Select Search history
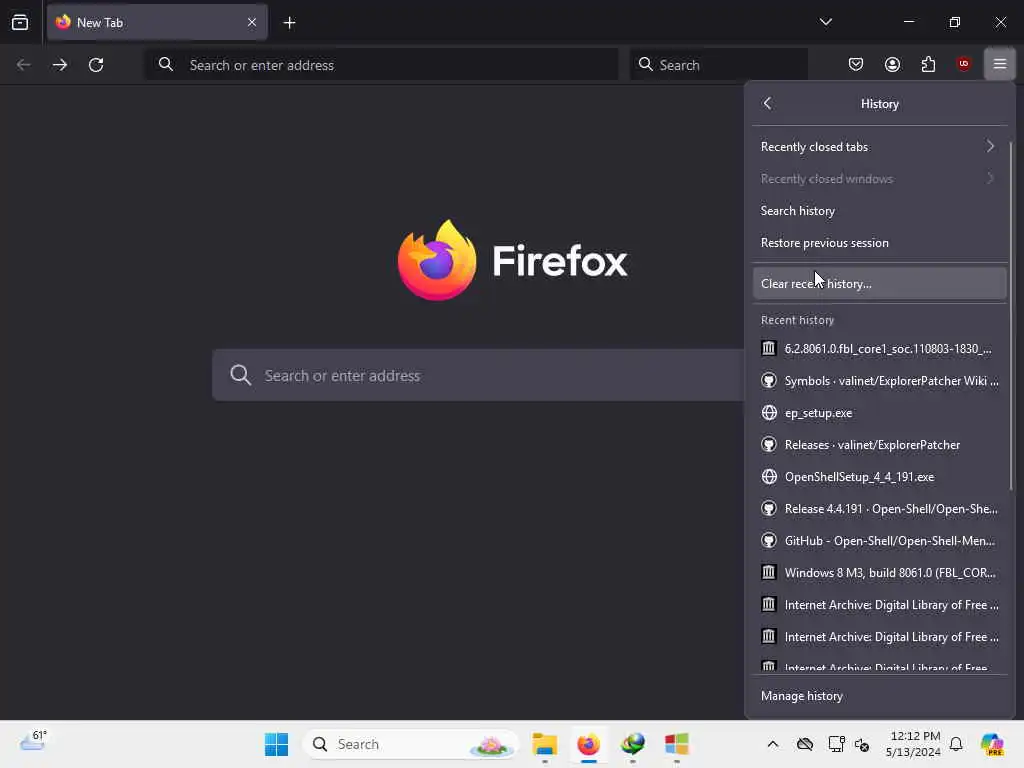Image resolution: width=1024 pixels, height=768 pixels. 879,211
